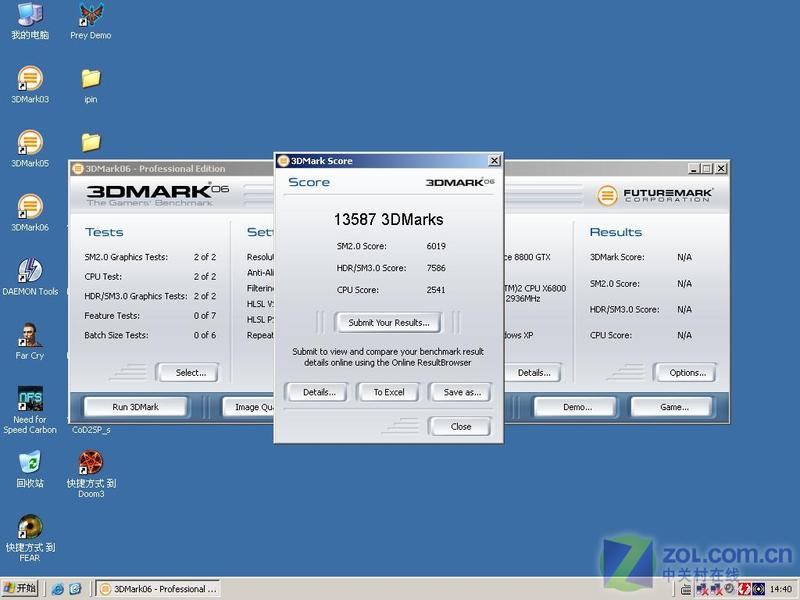Open the DAEMON Tools desktop icon
The width and height of the screenshot is (800, 600).
30,277
